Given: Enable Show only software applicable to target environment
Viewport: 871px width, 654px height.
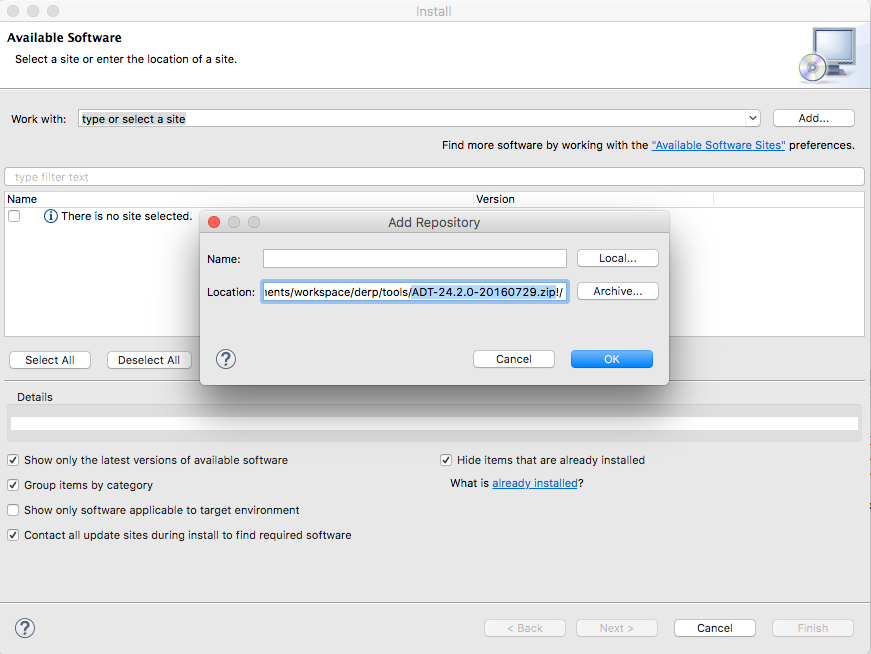Looking at the screenshot, I should click(13, 510).
